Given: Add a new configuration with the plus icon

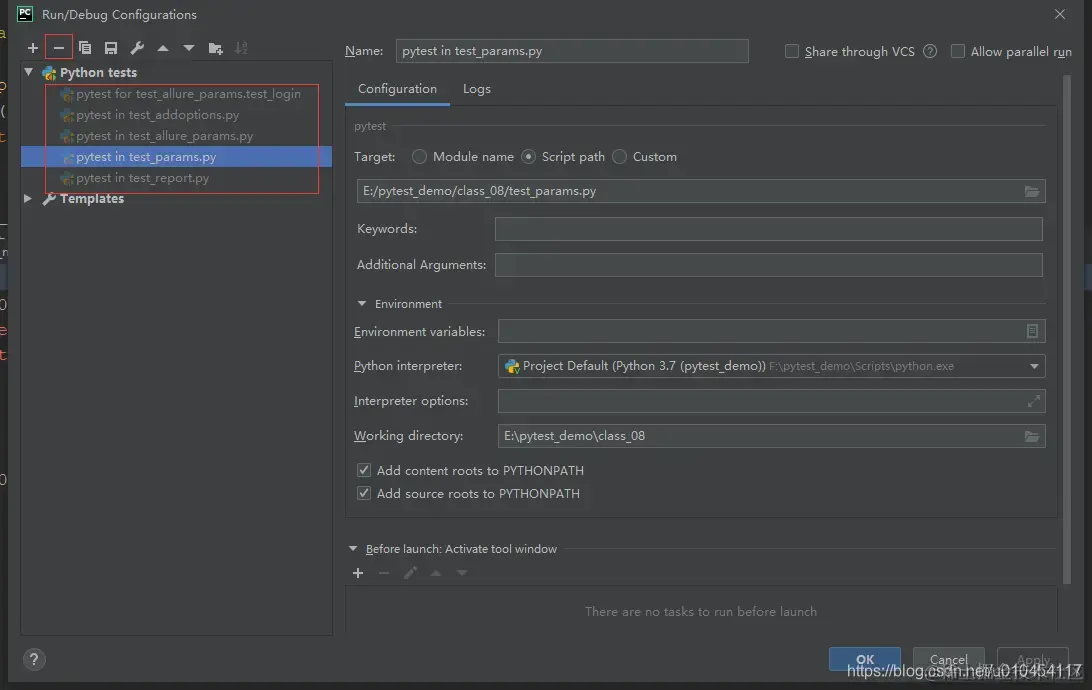Looking at the screenshot, I should tap(33, 48).
